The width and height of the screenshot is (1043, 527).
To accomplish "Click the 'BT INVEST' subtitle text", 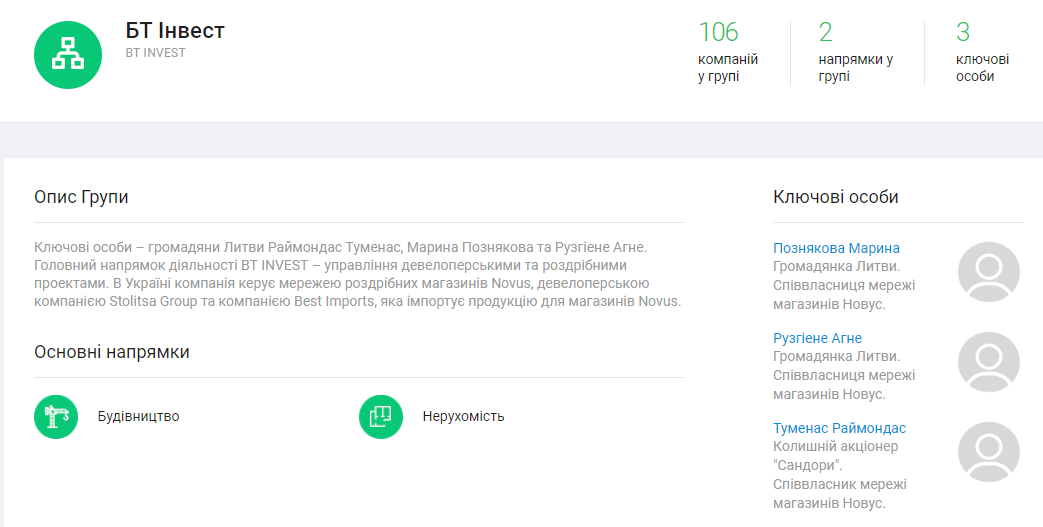I will pos(155,53).
